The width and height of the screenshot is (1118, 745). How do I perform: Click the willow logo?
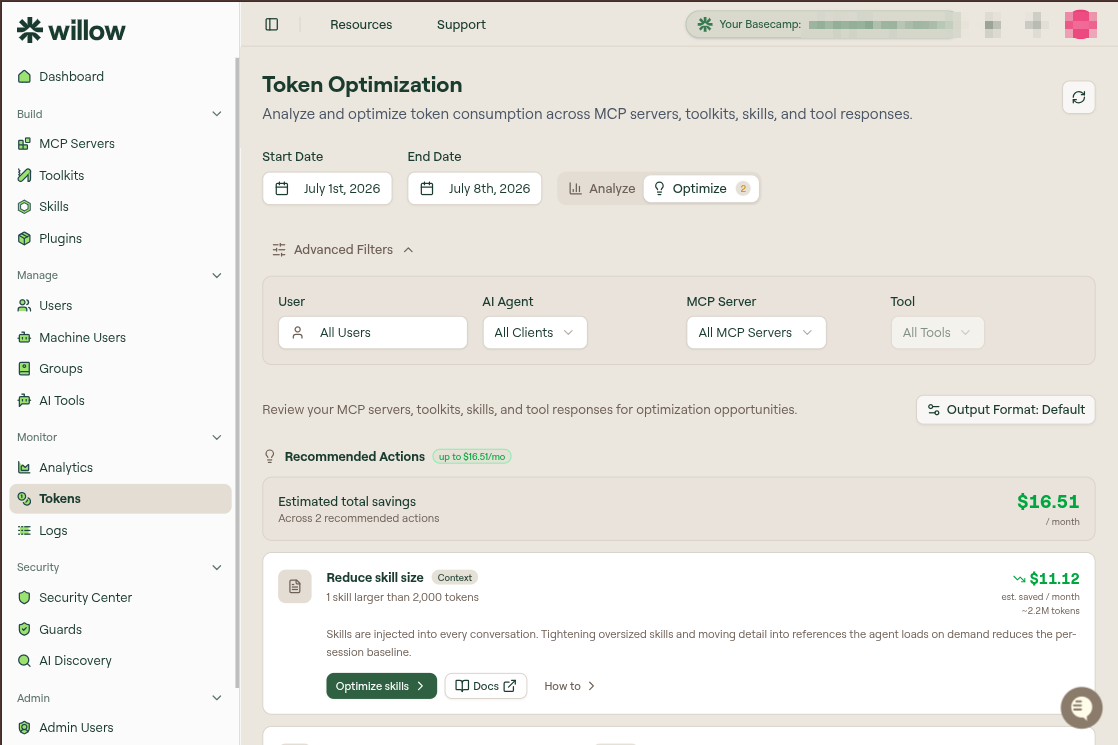[71, 30]
